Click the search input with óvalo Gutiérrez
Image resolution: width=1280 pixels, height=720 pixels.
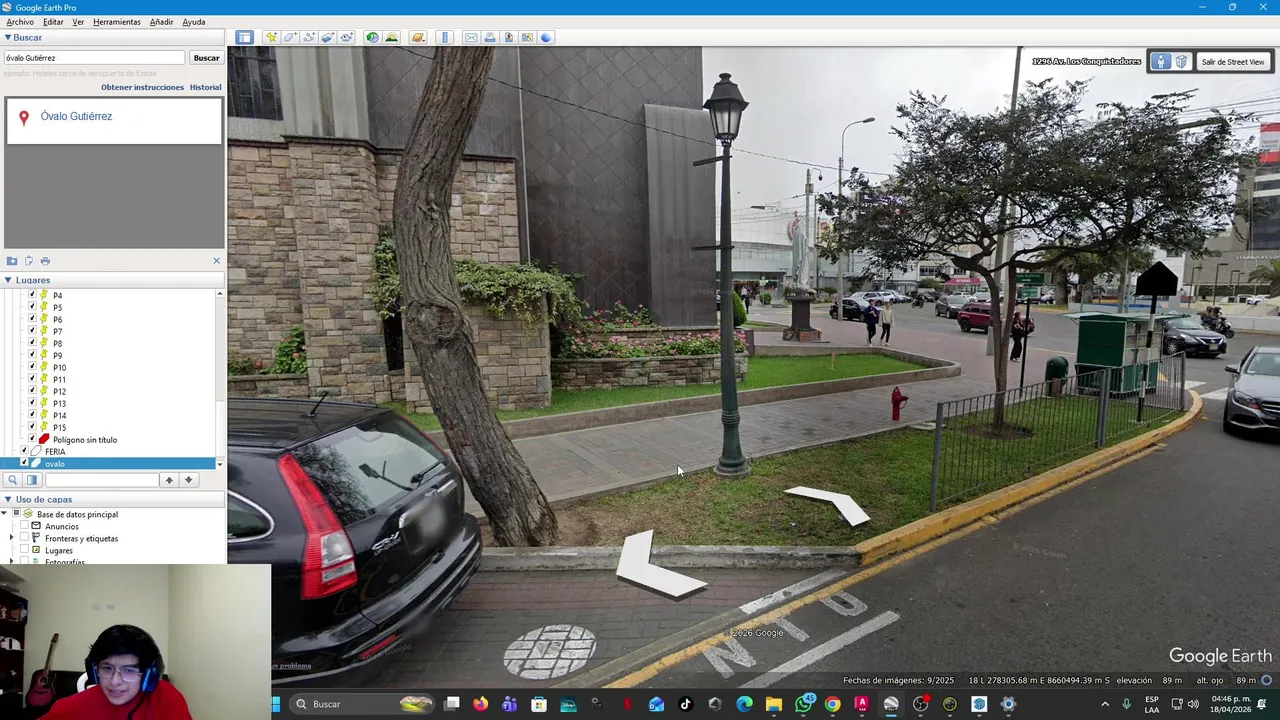[x=94, y=58]
